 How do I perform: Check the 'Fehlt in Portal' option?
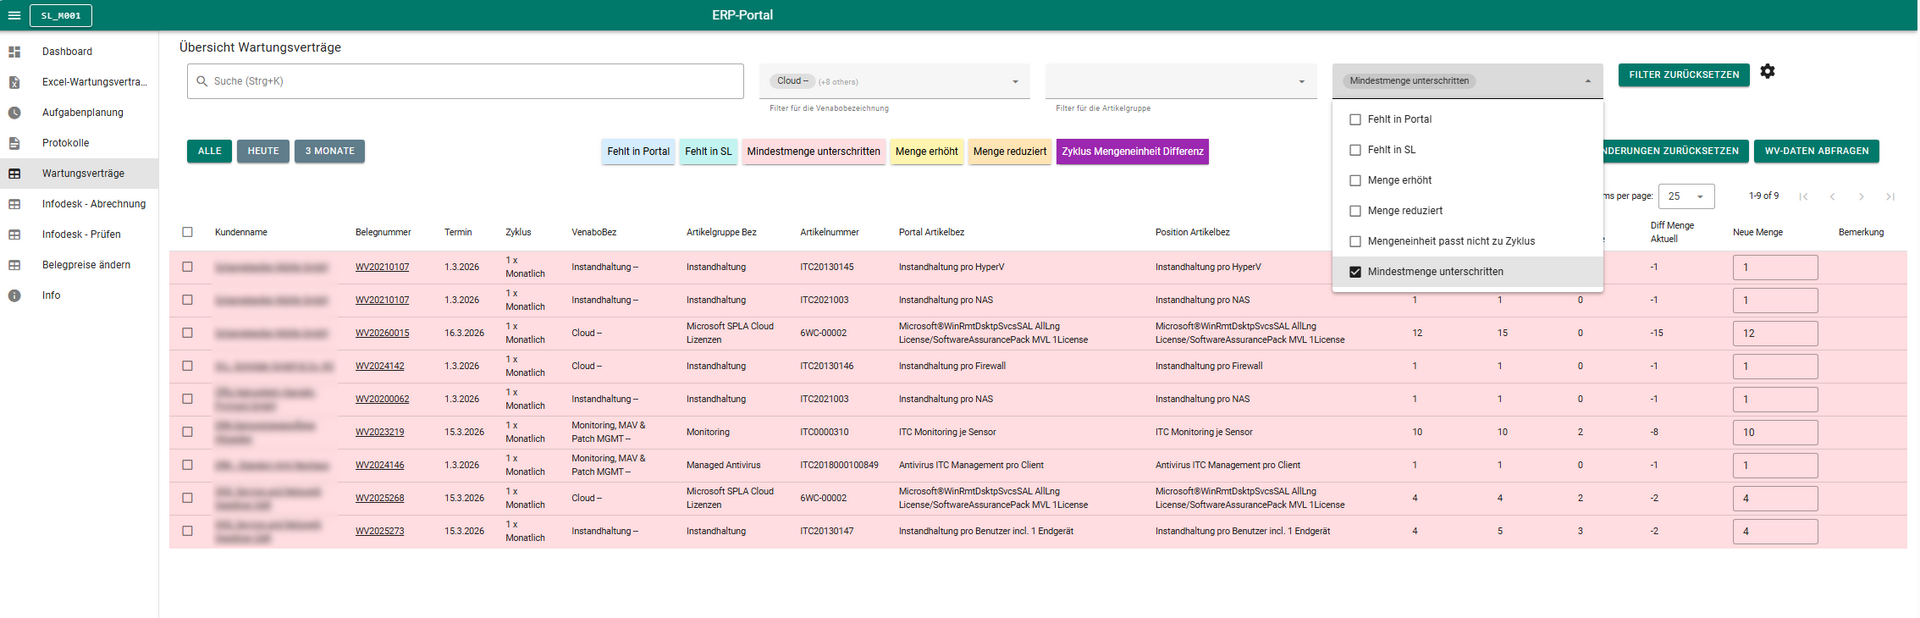click(x=1355, y=120)
